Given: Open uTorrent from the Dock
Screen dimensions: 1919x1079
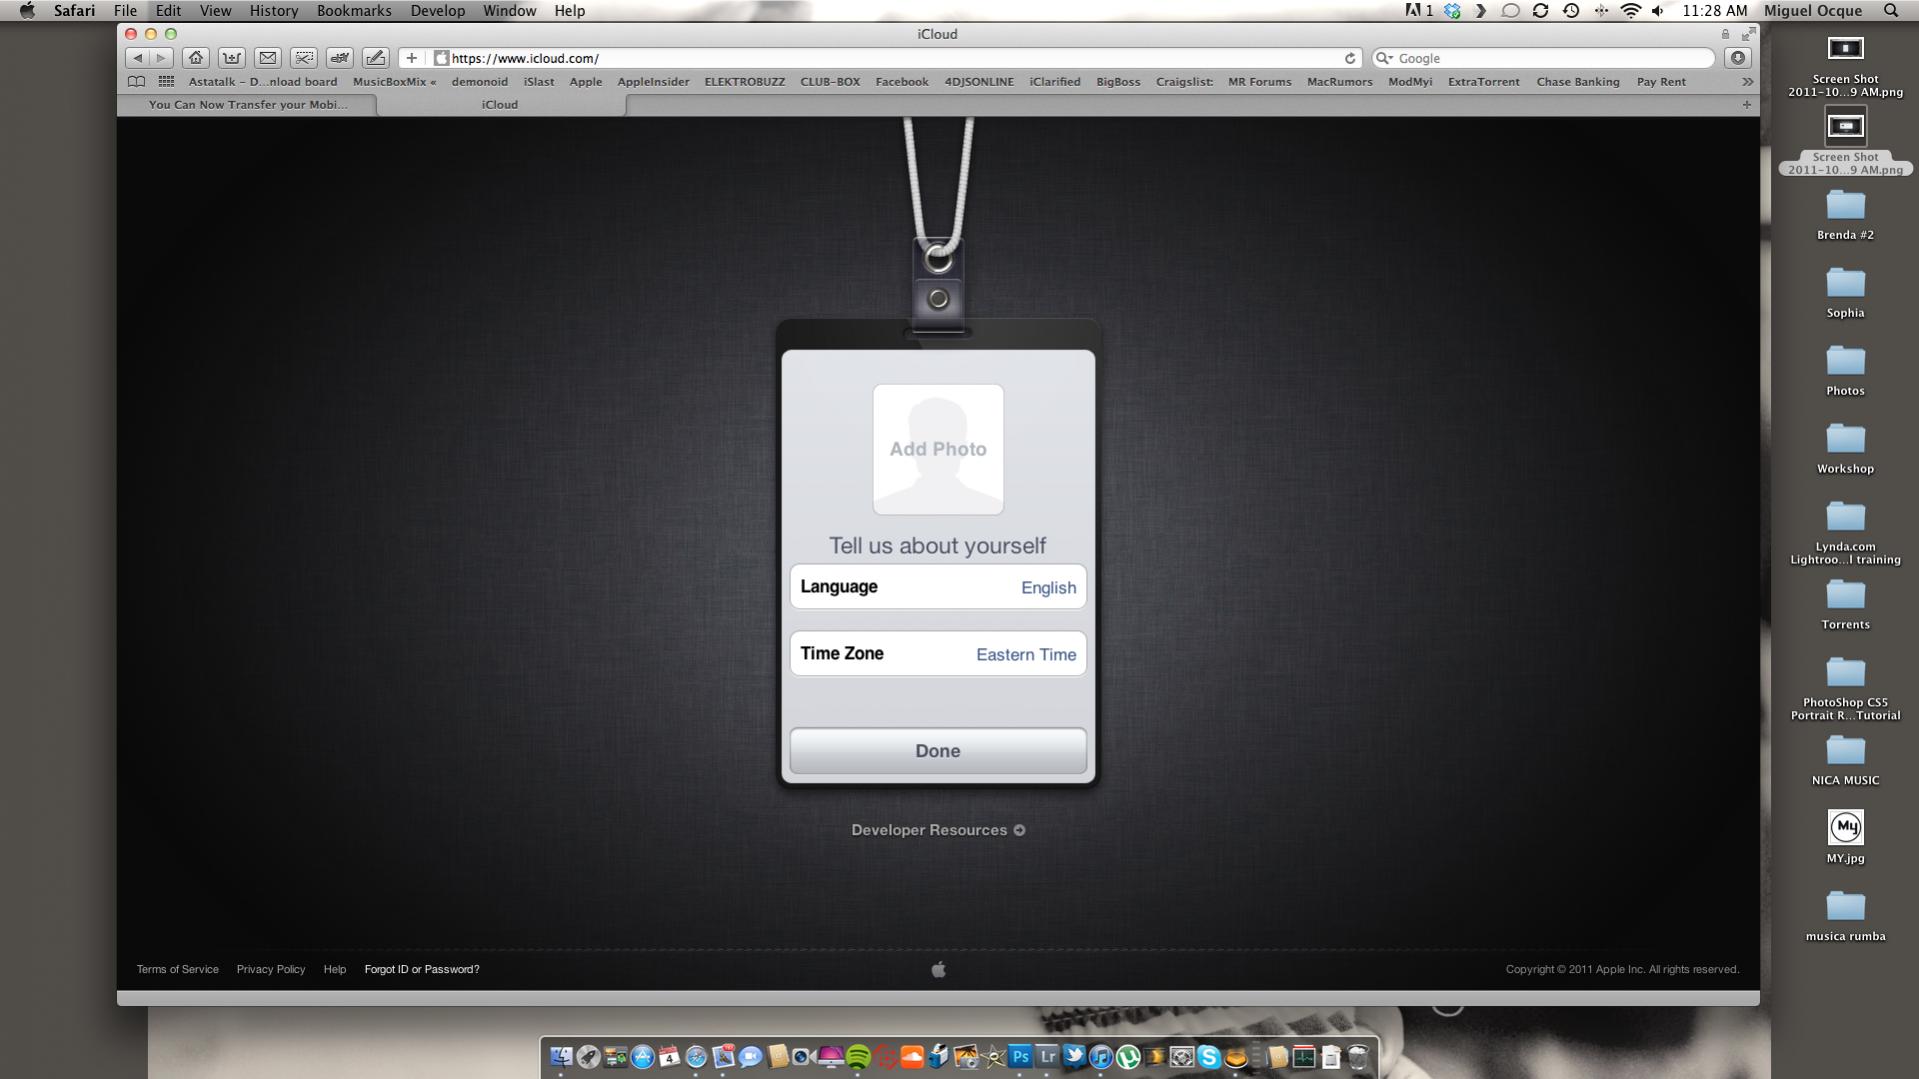Looking at the screenshot, I should coord(1128,1056).
